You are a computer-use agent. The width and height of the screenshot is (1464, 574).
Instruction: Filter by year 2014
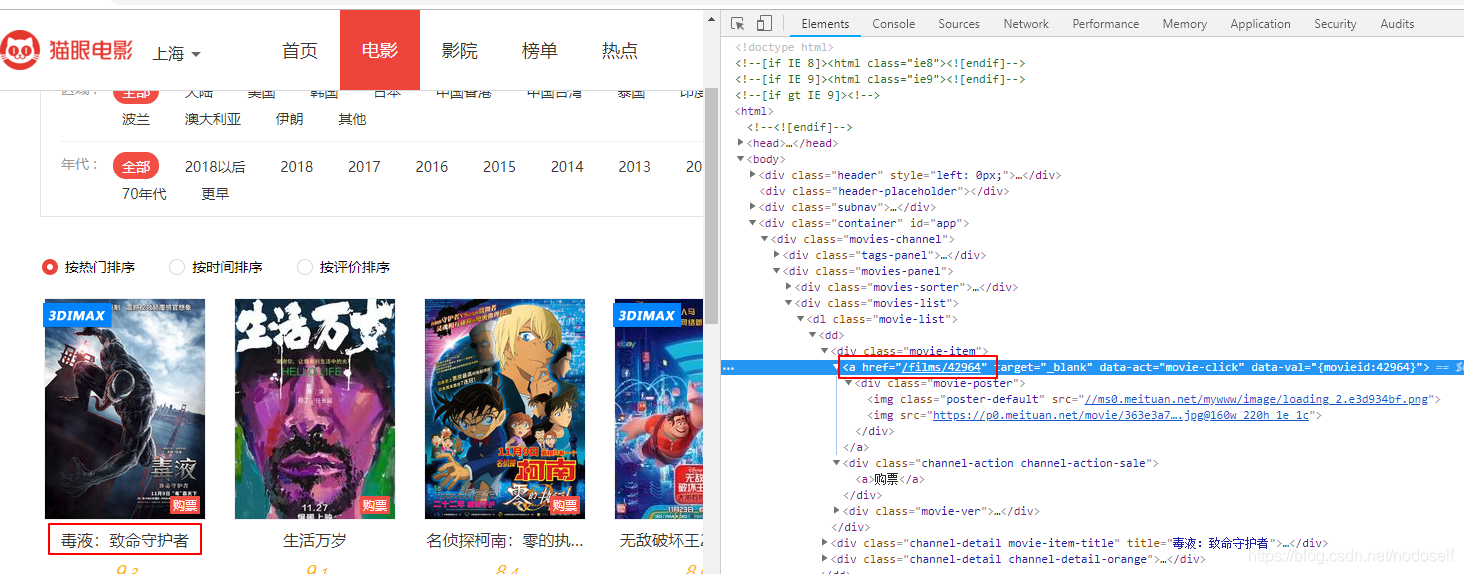(567, 167)
